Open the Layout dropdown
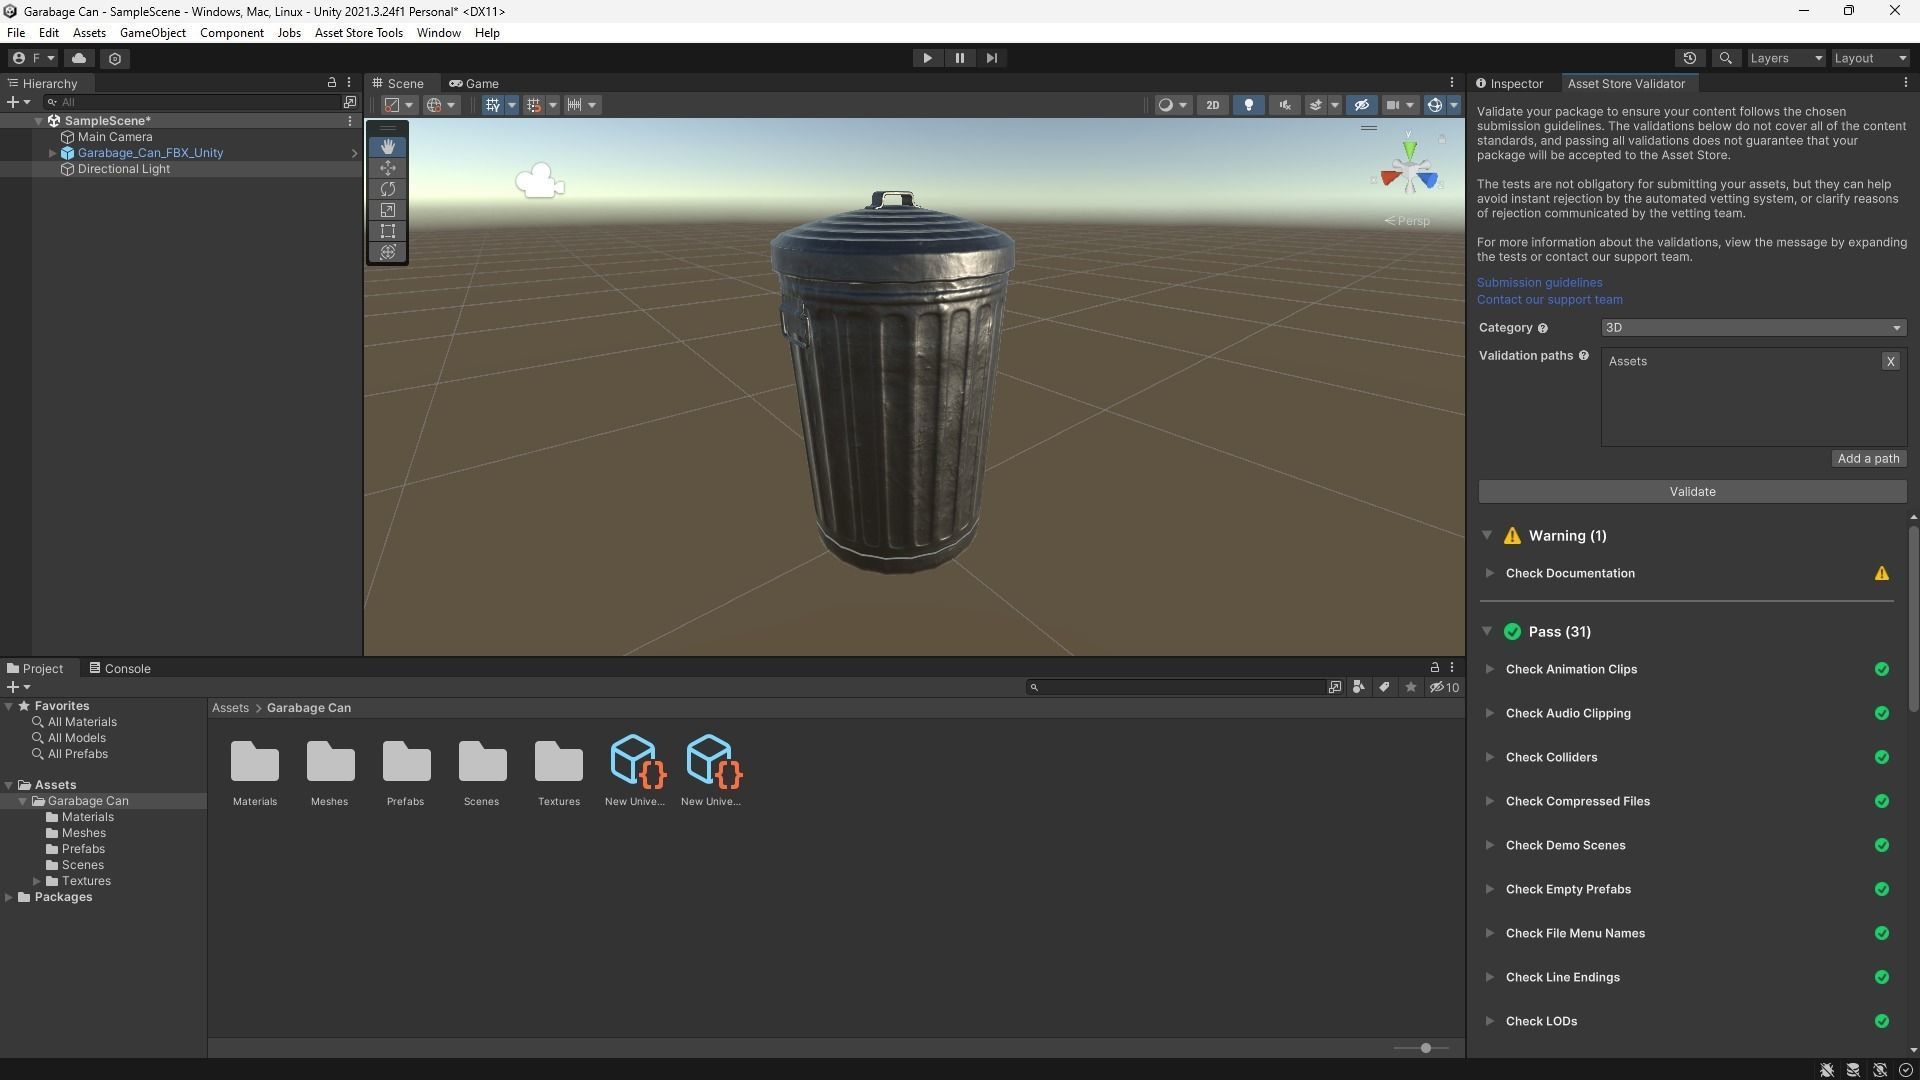Image resolution: width=1920 pixels, height=1080 pixels. click(1870, 58)
